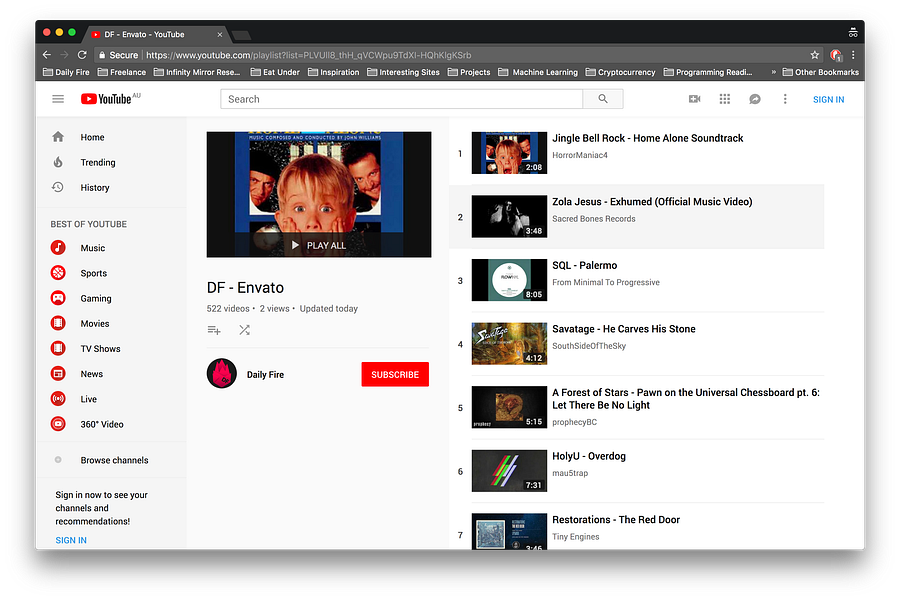Go to YouTube home via logo

click(x=107, y=99)
